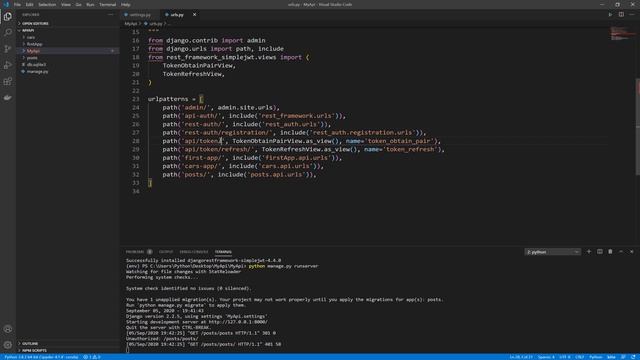Select the Terminal panel tab
640x360 pixels.
[223, 252]
